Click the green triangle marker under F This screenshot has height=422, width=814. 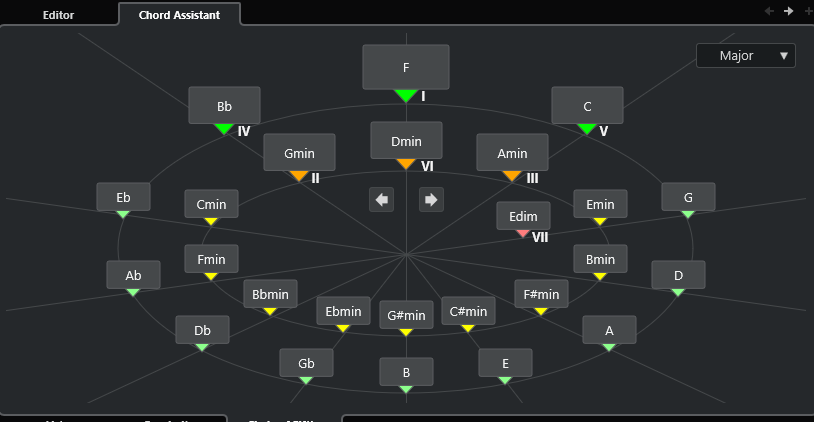[405, 96]
